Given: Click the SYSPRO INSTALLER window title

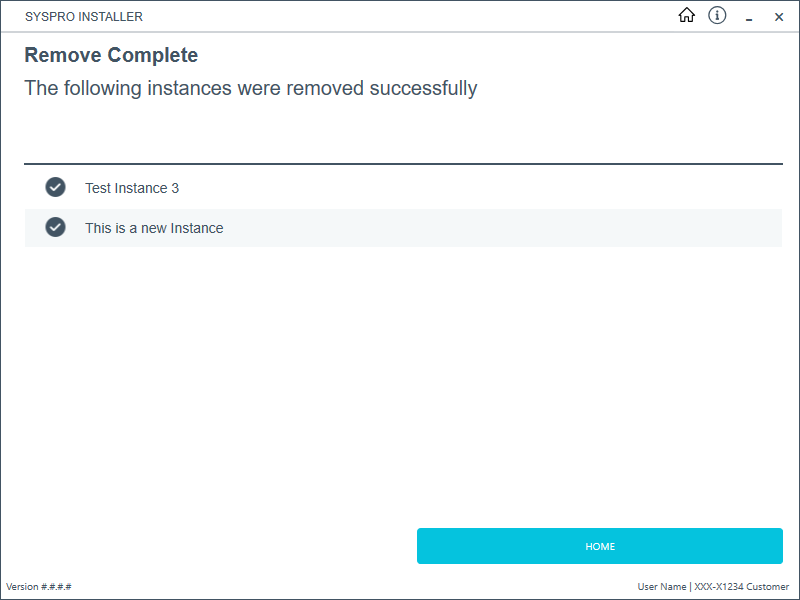Looking at the screenshot, I should [x=84, y=17].
